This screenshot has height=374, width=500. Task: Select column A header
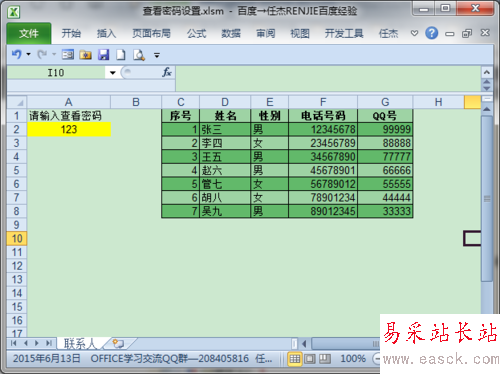tap(69, 102)
